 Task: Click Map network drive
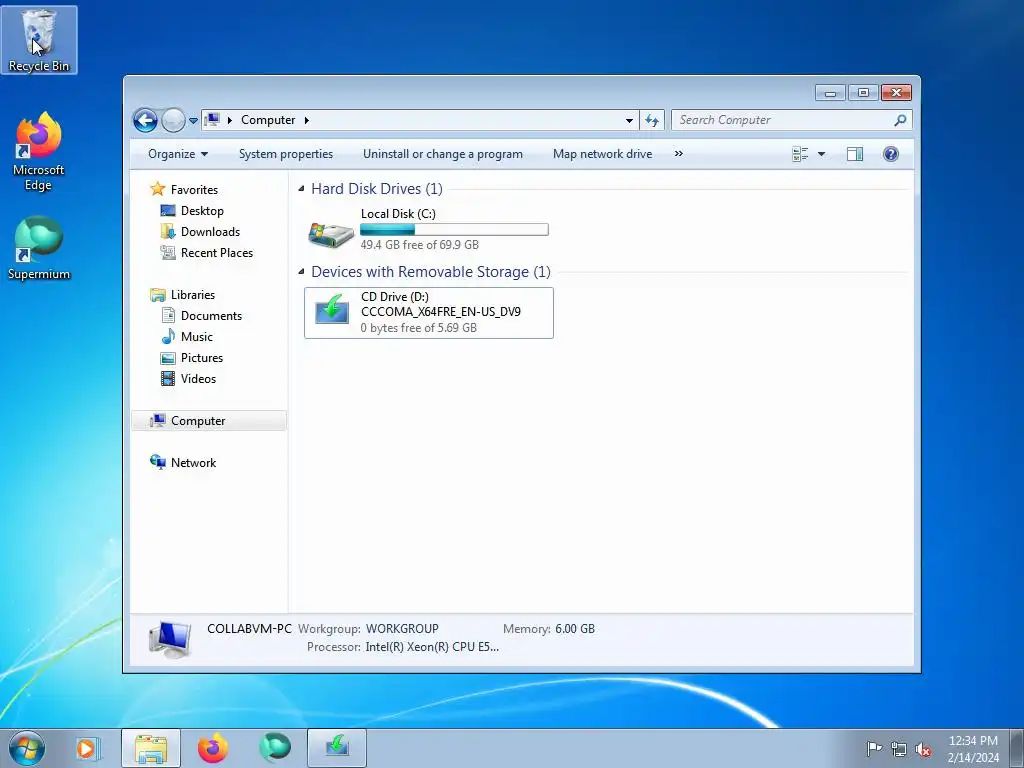[602, 154]
